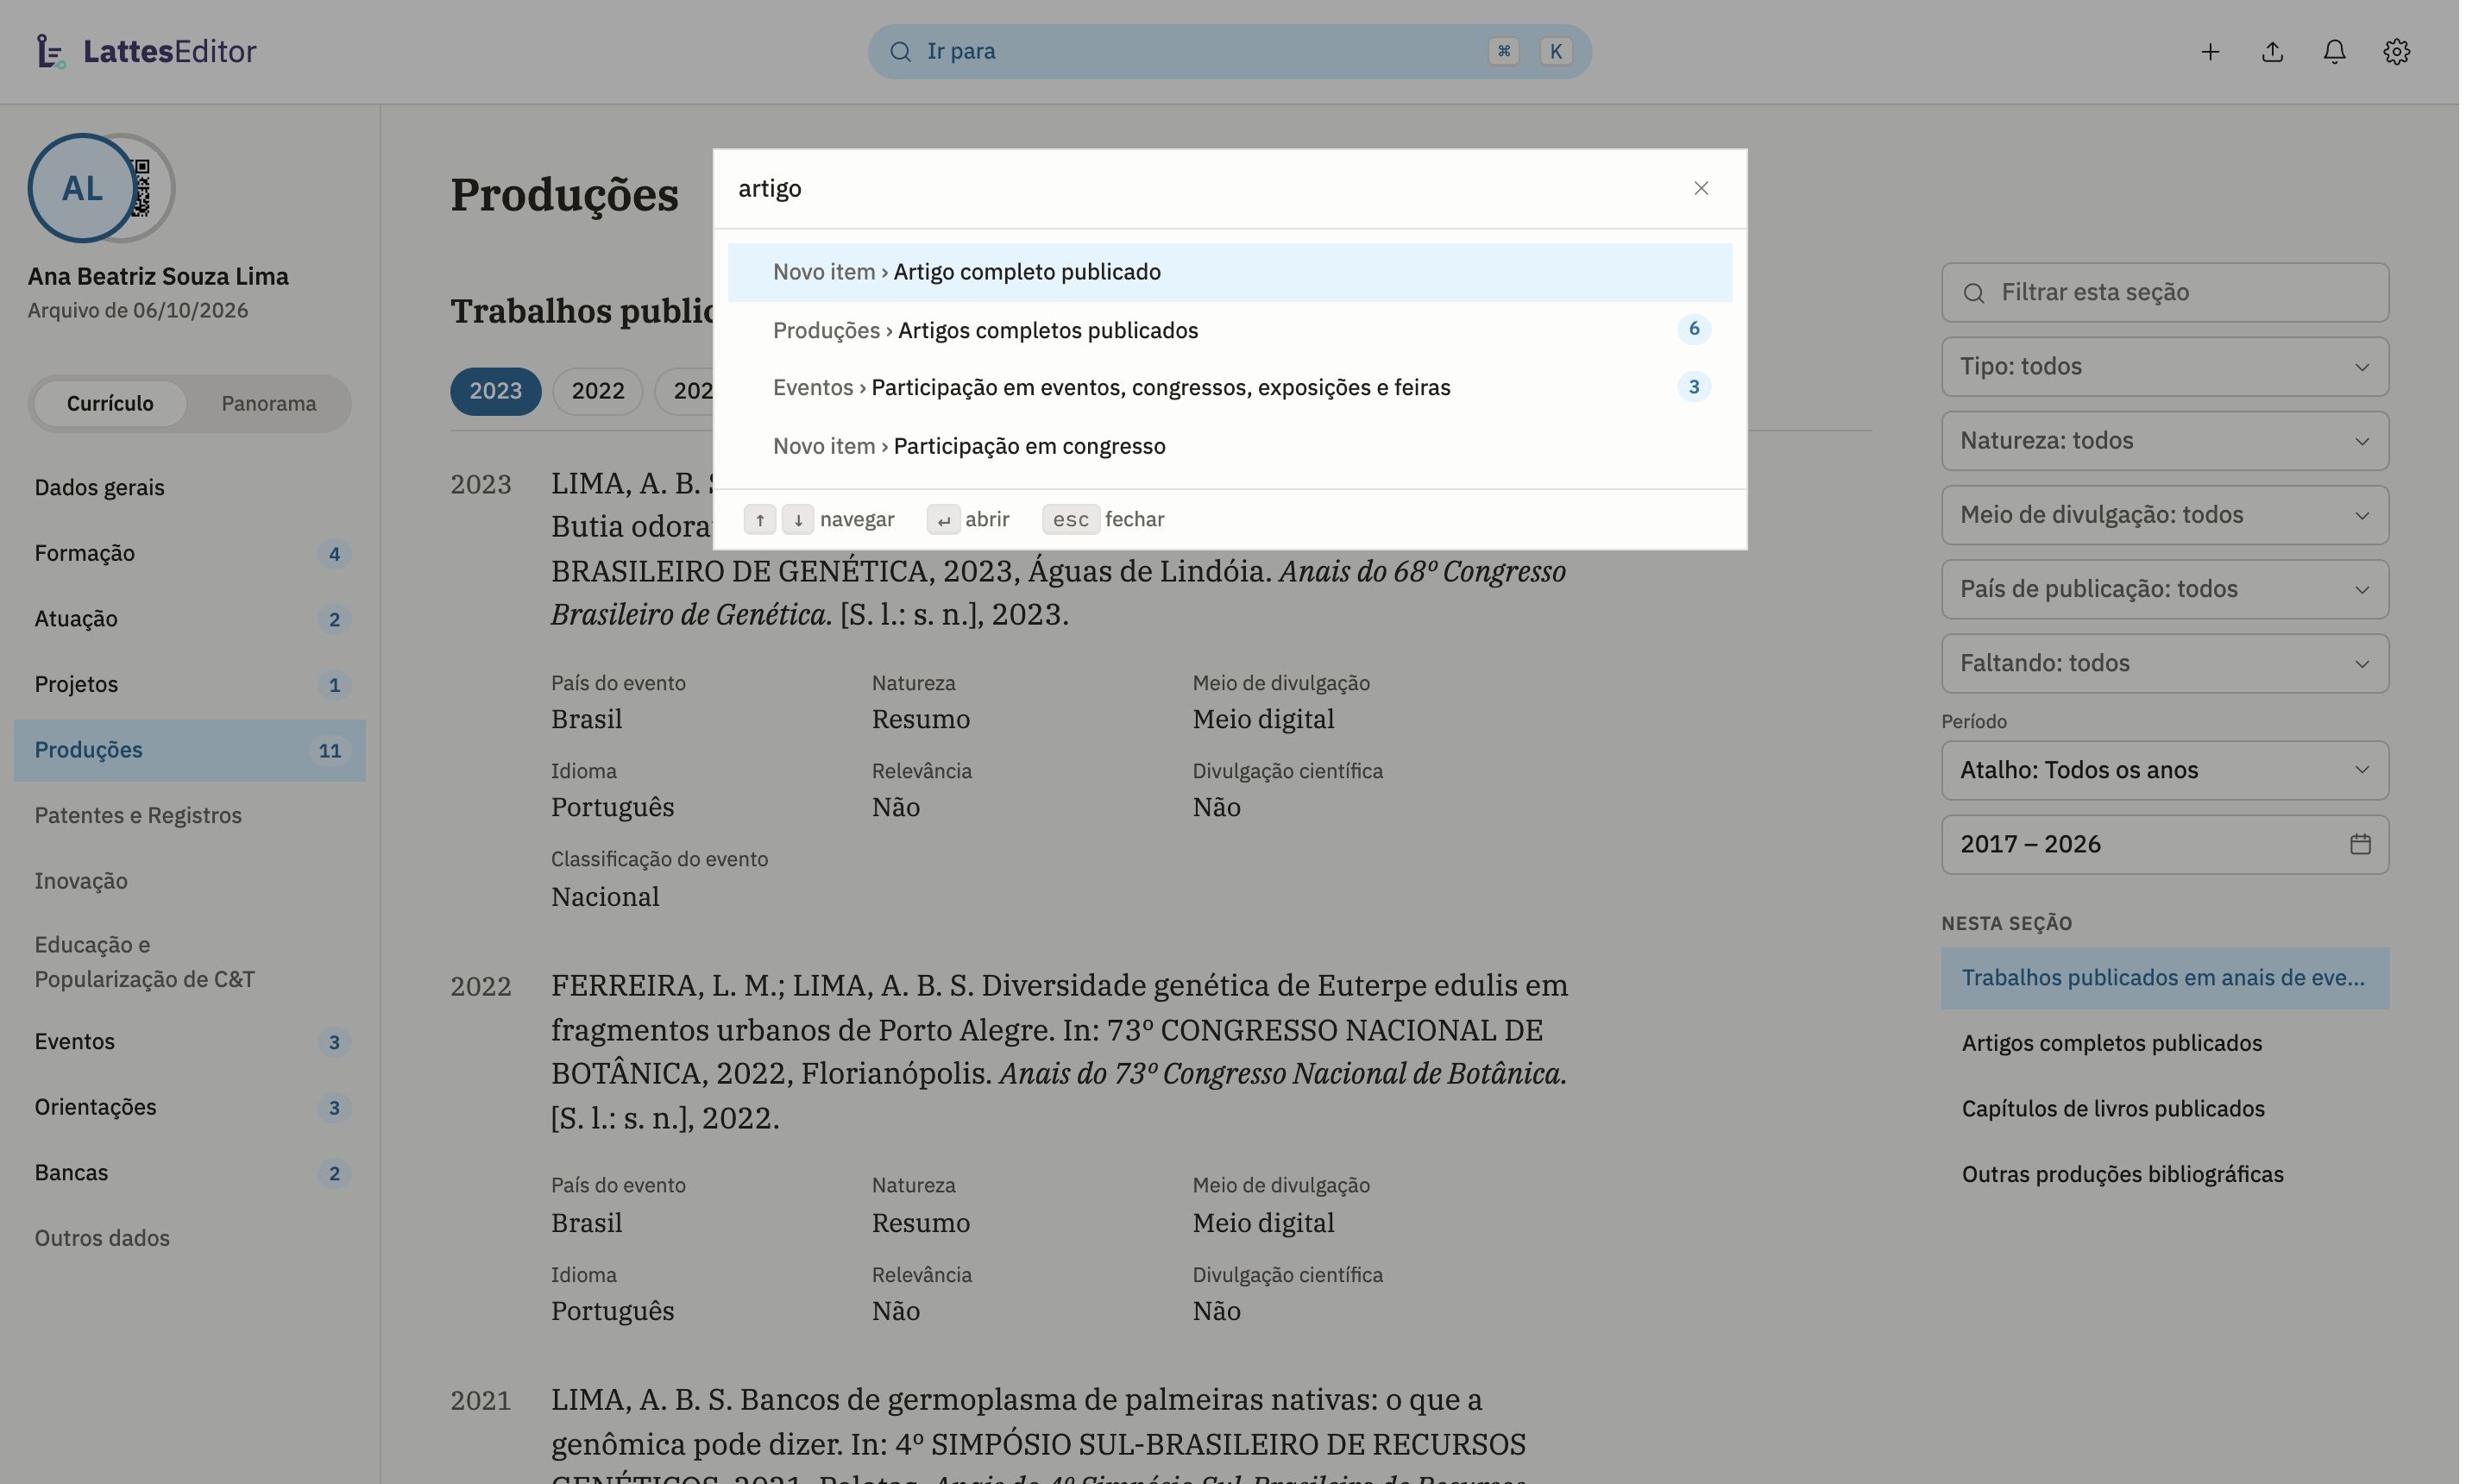Click search magnifier in Ir para bar
Screen dimensions: 2485x1484
tap(900, 52)
